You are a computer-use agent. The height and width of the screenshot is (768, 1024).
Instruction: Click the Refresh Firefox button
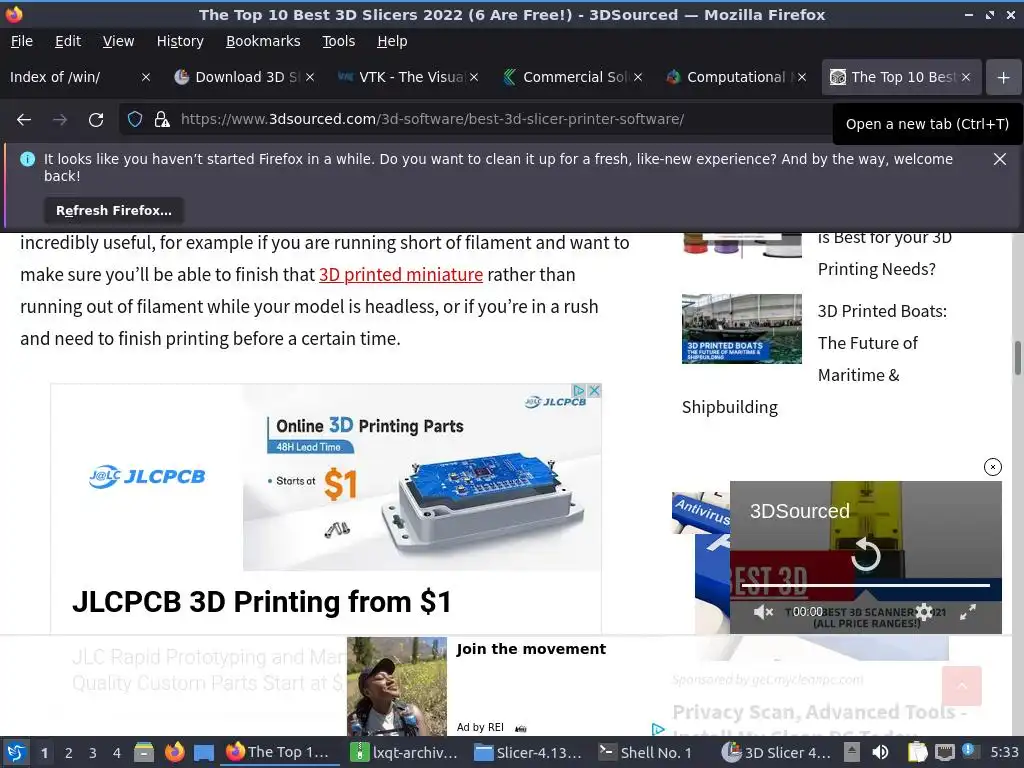tap(114, 210)
